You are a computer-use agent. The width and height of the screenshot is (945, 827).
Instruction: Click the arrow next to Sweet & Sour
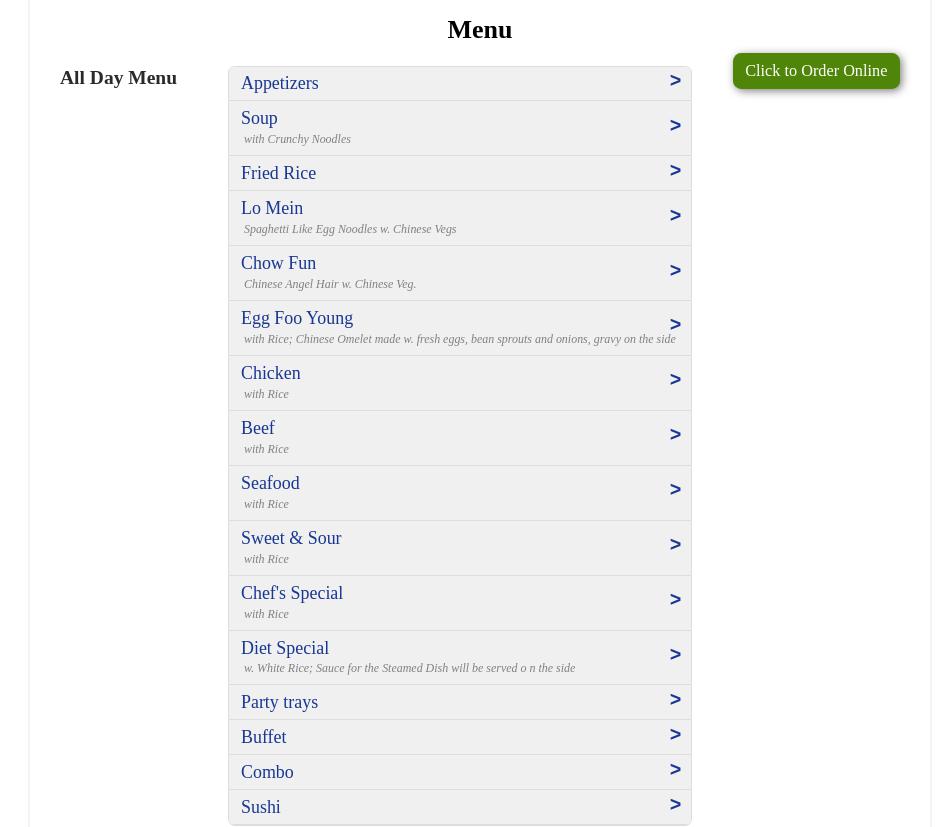coord(675,545)
